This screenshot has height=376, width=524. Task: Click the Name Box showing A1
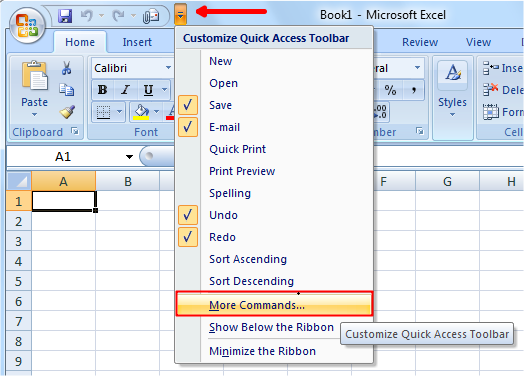[x=64, y=156]
